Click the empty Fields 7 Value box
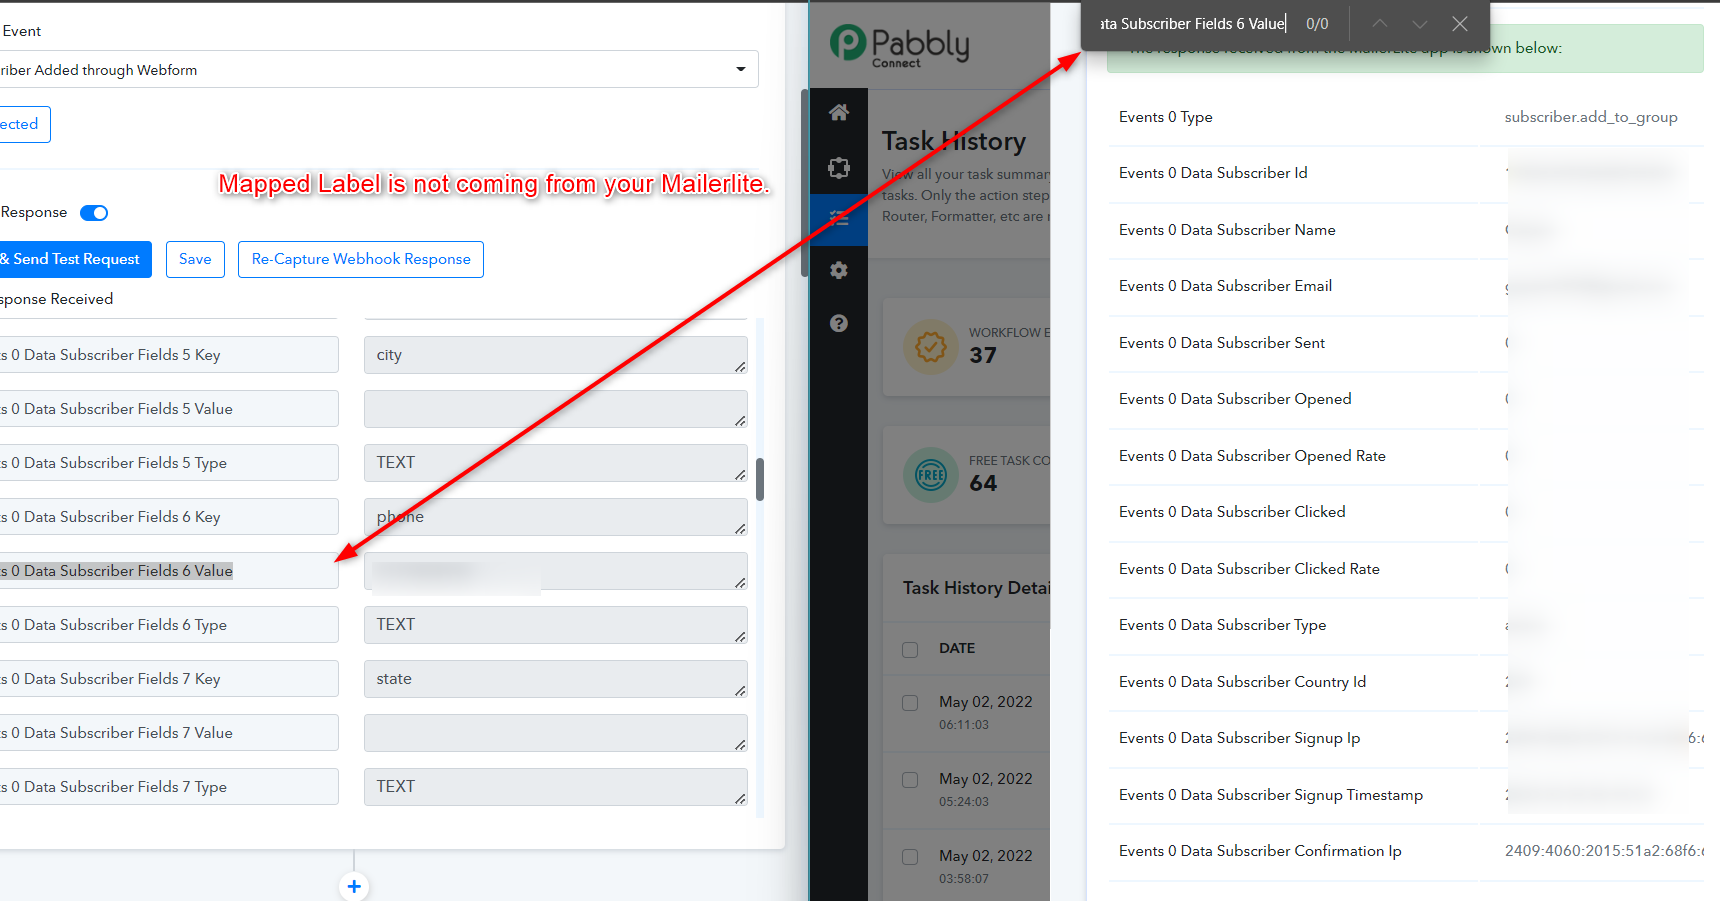Image resolution: width=1720 pixels, height=901 pixels. (556, 733)
